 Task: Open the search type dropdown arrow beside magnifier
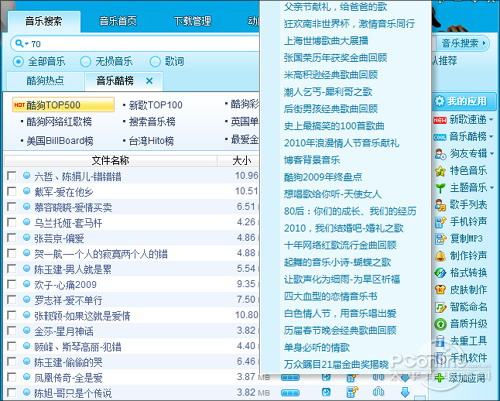(x=27, y=44)
